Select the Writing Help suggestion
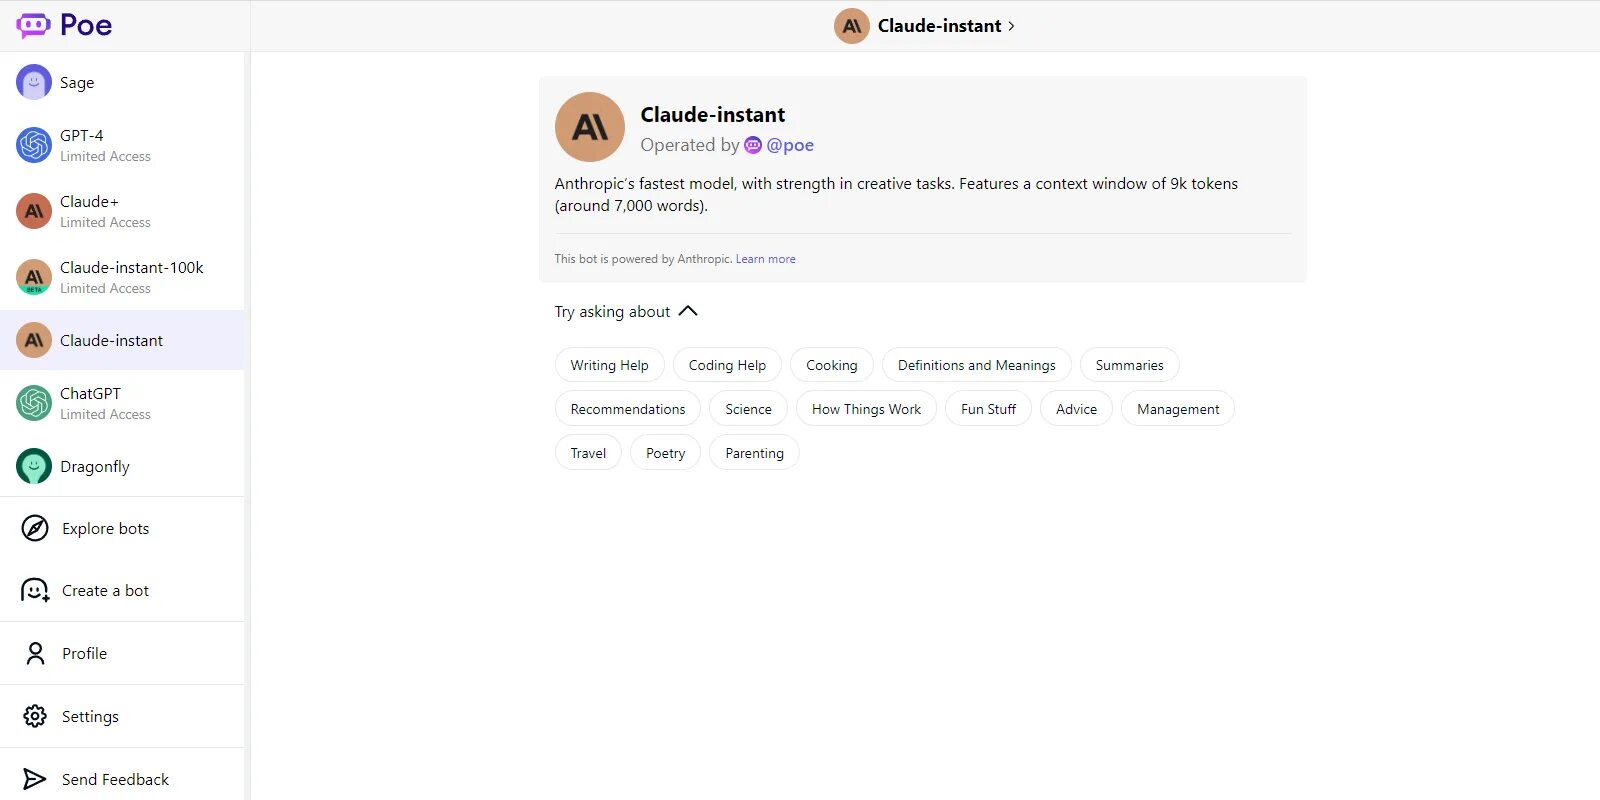 pos(610,365)
